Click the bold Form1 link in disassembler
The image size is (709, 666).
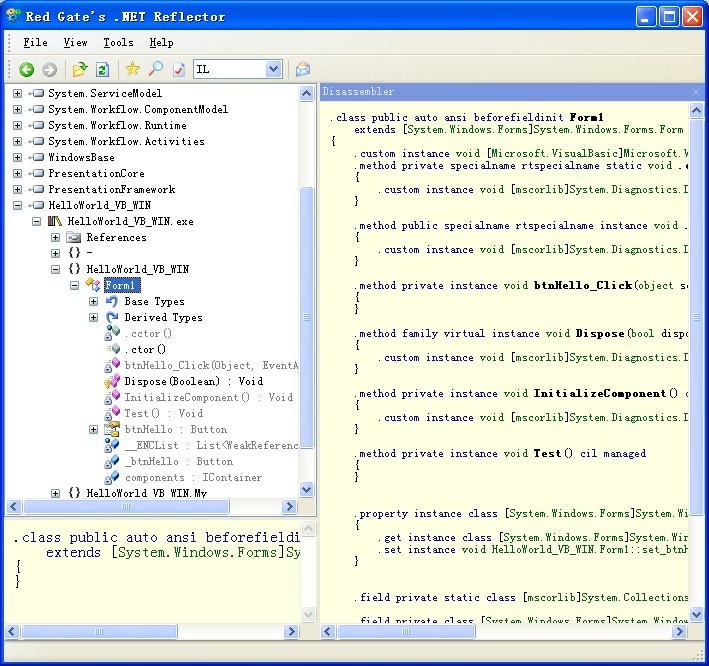[x=586, y=117]
